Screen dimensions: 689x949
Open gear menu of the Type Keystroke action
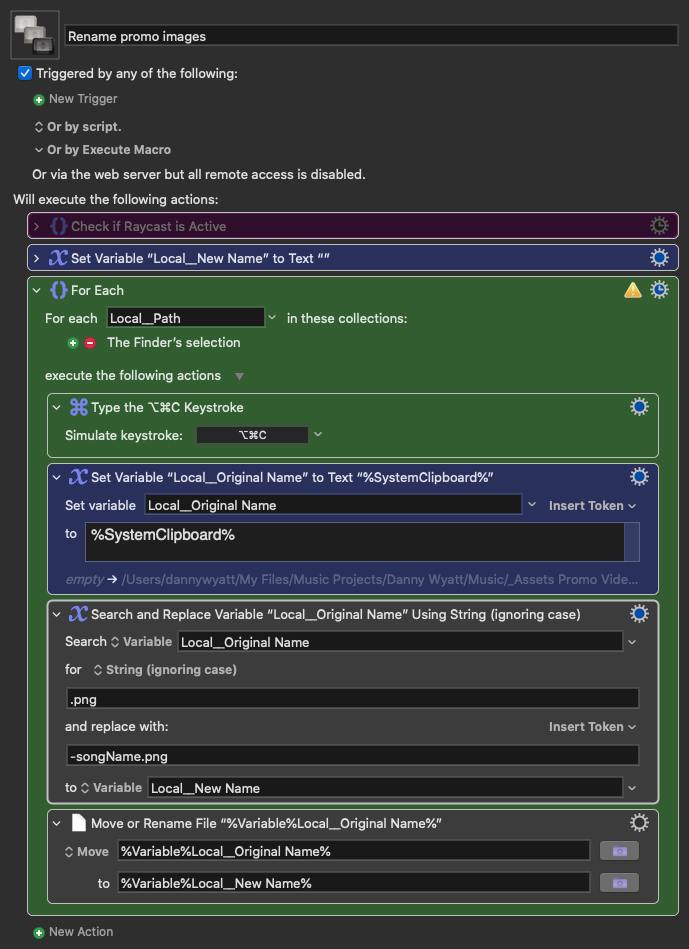pyautogui.click(x=639, y=407)
